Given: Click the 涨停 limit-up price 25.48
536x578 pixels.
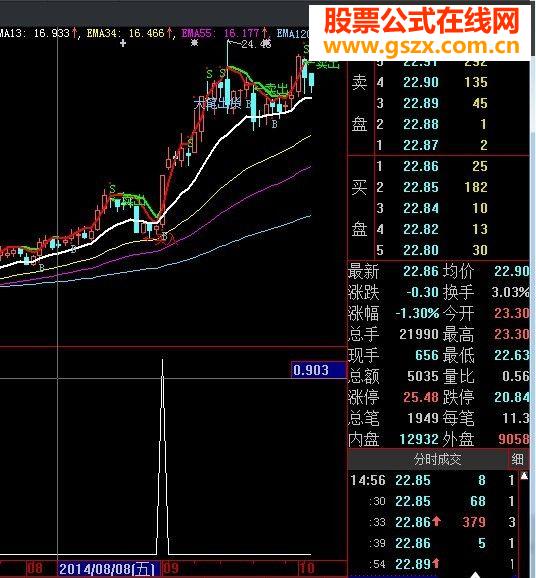Looking at the screenshot, I should pos(421,397).
